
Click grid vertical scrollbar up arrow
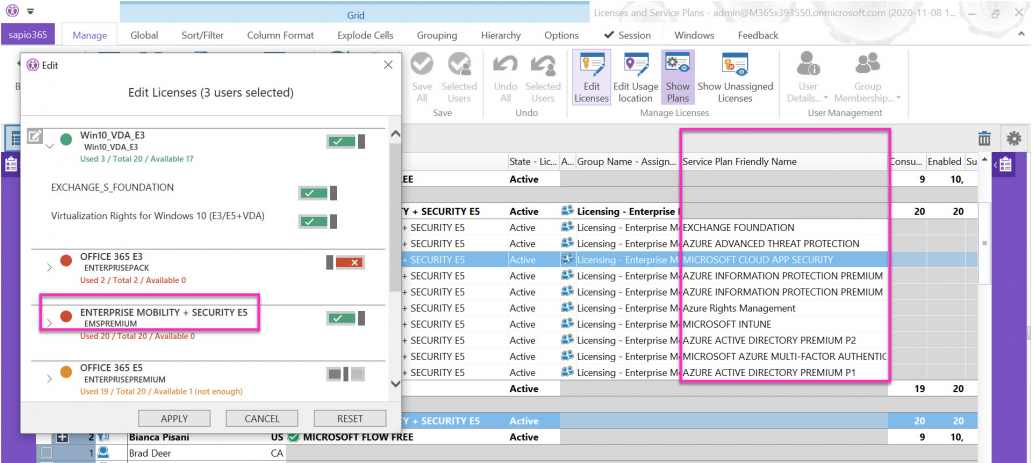tap(985, 160)
